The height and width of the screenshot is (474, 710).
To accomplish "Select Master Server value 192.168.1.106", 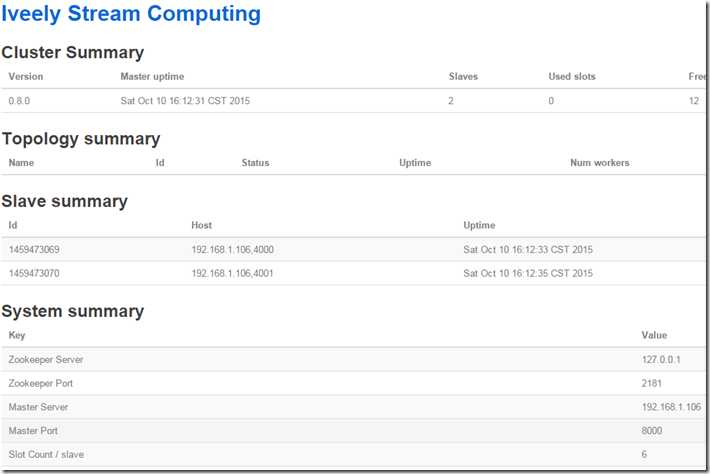I will click(671, 407).
